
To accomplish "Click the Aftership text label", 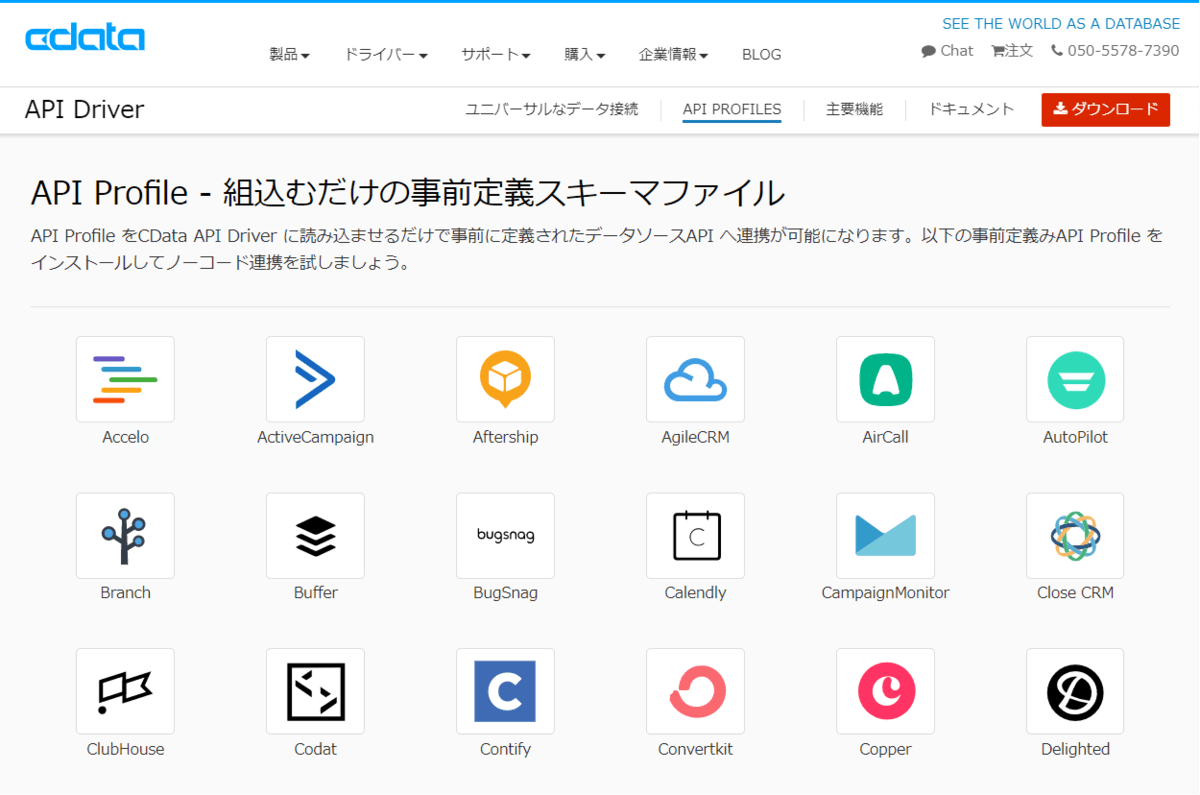I will tap(505, 437).
